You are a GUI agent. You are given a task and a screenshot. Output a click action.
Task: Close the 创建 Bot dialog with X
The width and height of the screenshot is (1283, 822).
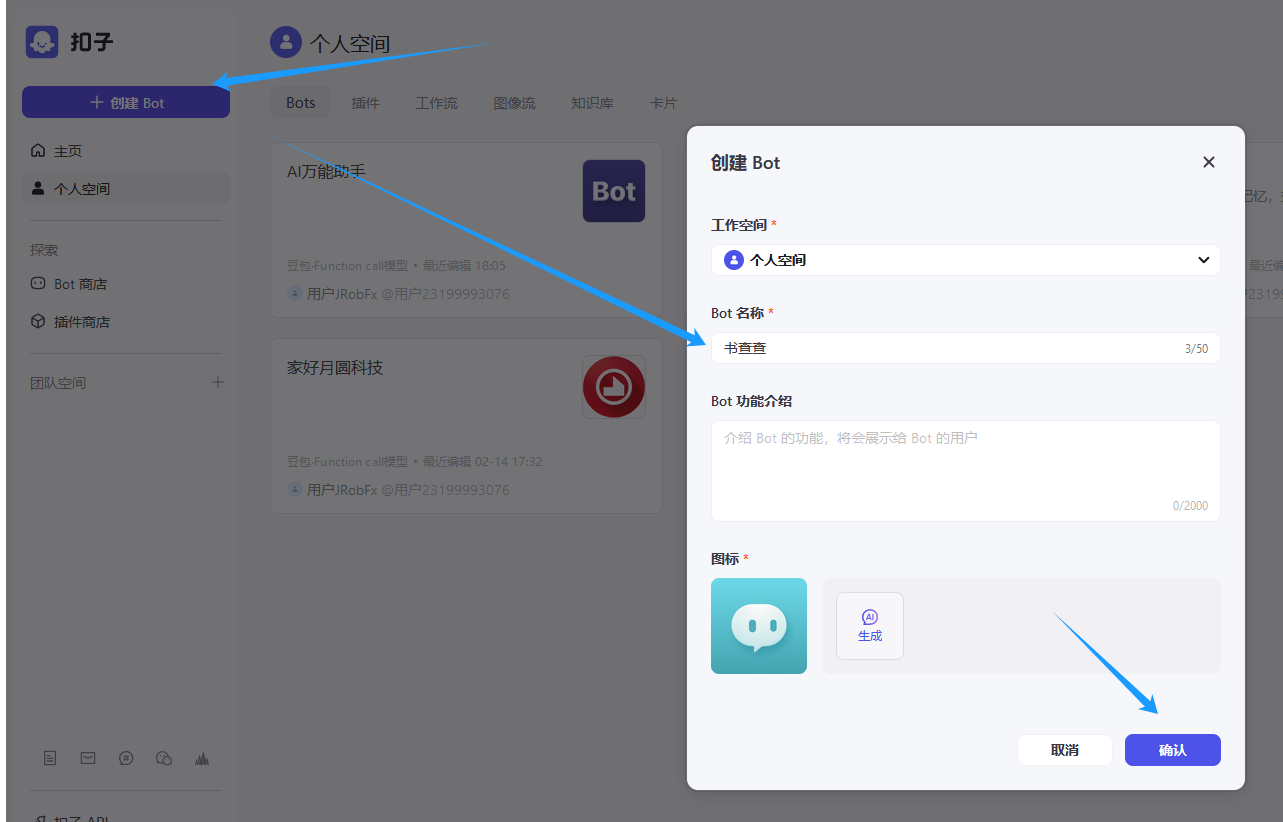[1208, 162]
